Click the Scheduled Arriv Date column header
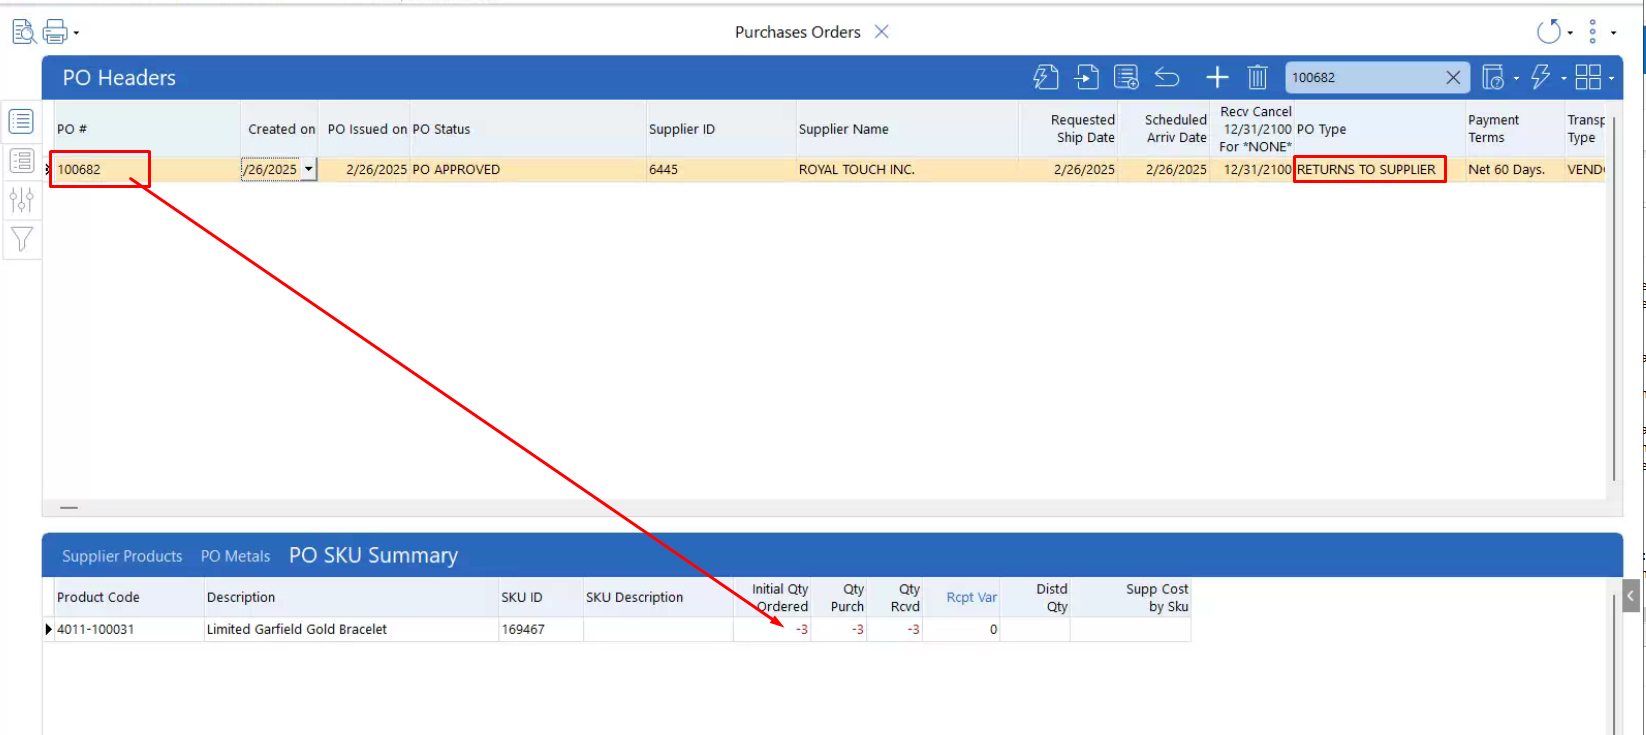Screen dimensions: 1646x735 pyautogui.click(x=1164, y=129)
